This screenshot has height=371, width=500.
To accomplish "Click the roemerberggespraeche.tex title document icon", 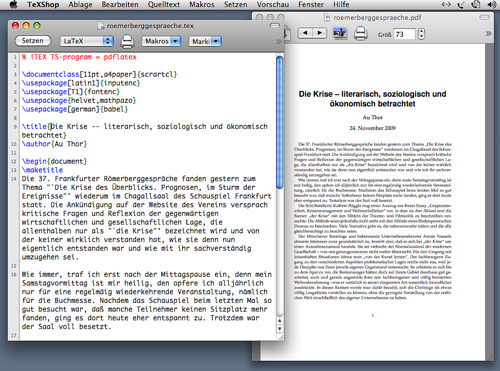I will tap(101, 26).
